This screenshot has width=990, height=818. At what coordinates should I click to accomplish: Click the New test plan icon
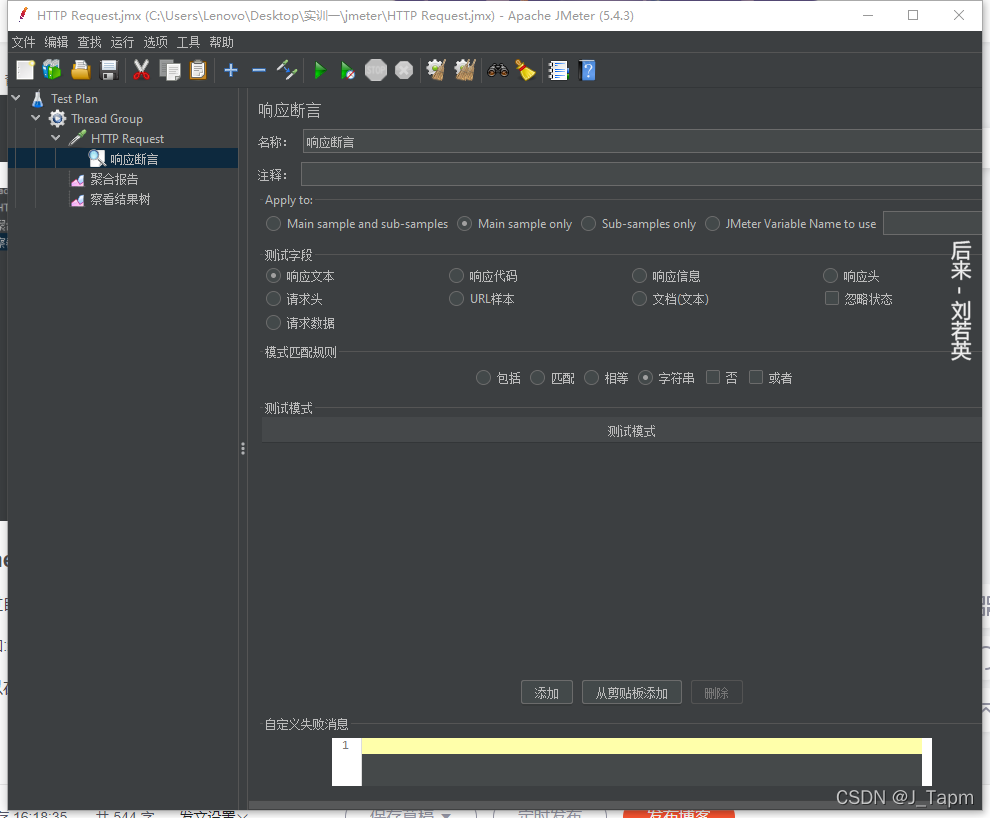[x=25, y=70]
